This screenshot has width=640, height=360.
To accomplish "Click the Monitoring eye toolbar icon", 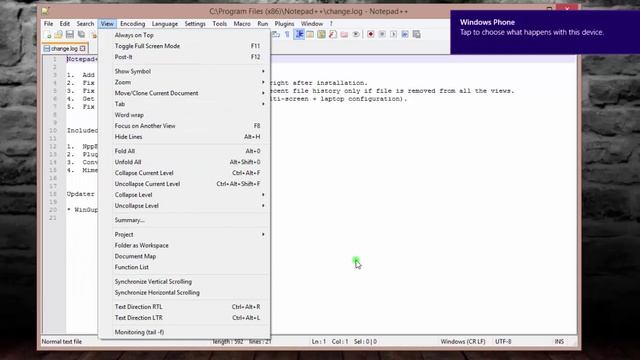I will 356,35.
